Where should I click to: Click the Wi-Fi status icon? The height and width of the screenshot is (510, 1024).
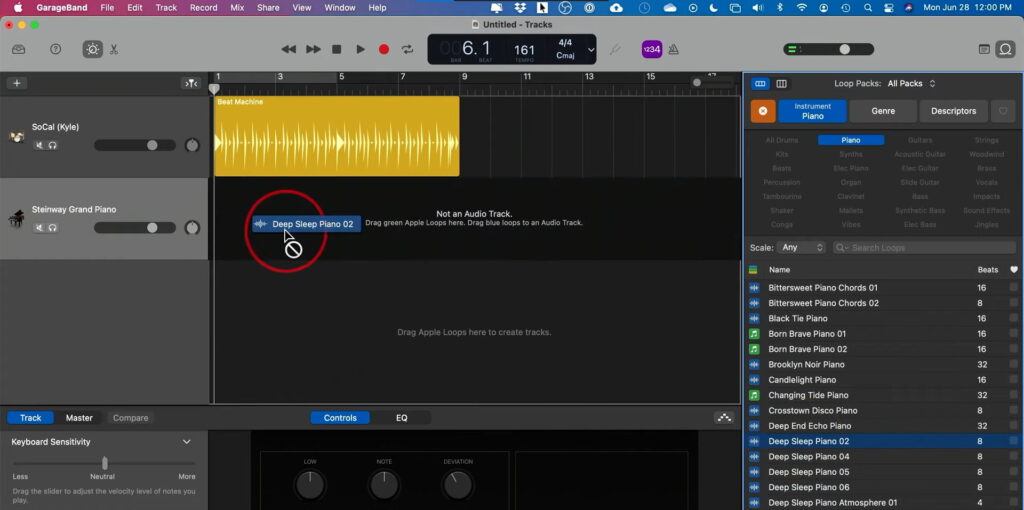(801, 8)
